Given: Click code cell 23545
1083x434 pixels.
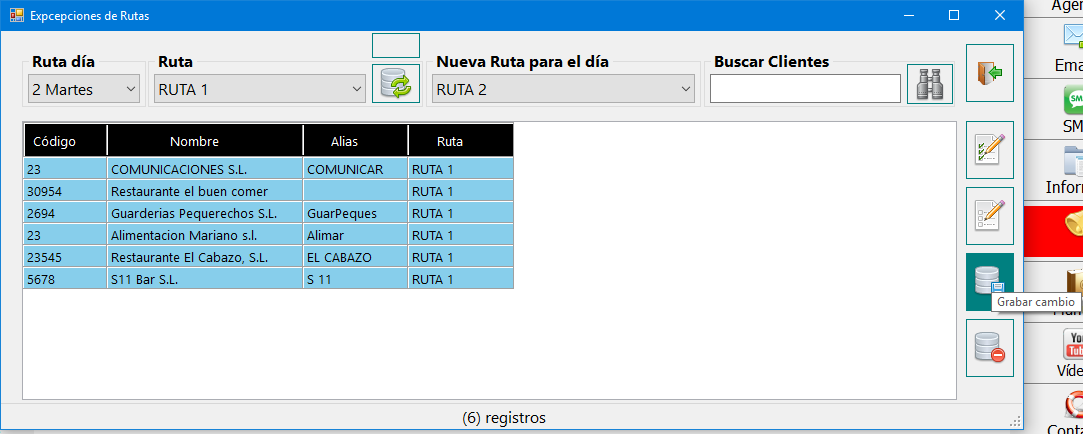Looking at the screenshot, I should pos(65,258).
